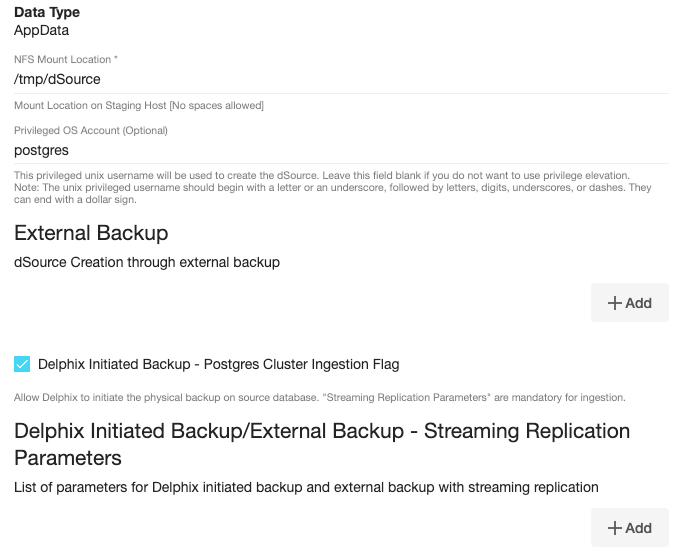Click the /tmp/dSource path text
683x553 pixels.
[x=57, y=78]
